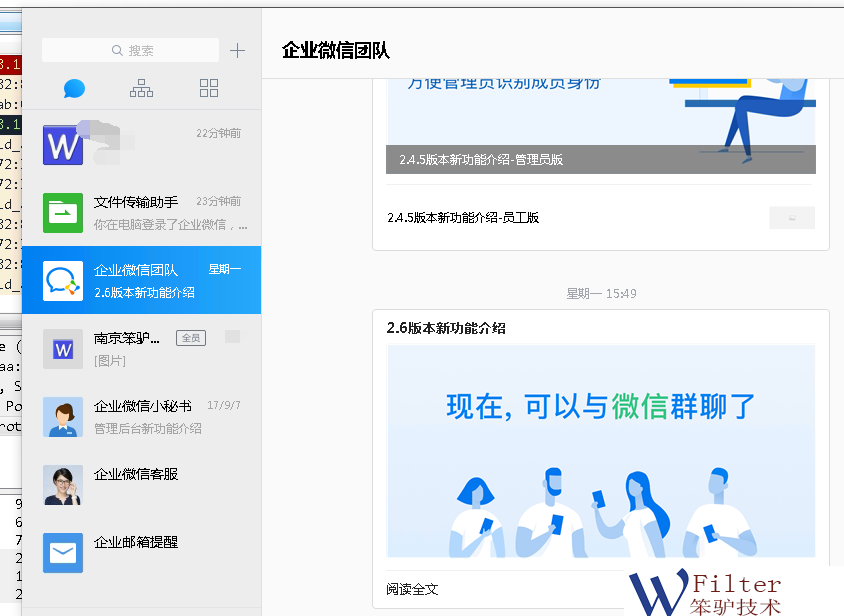
Task: Switch to the organization contacts icon
Action: point(141,89)
